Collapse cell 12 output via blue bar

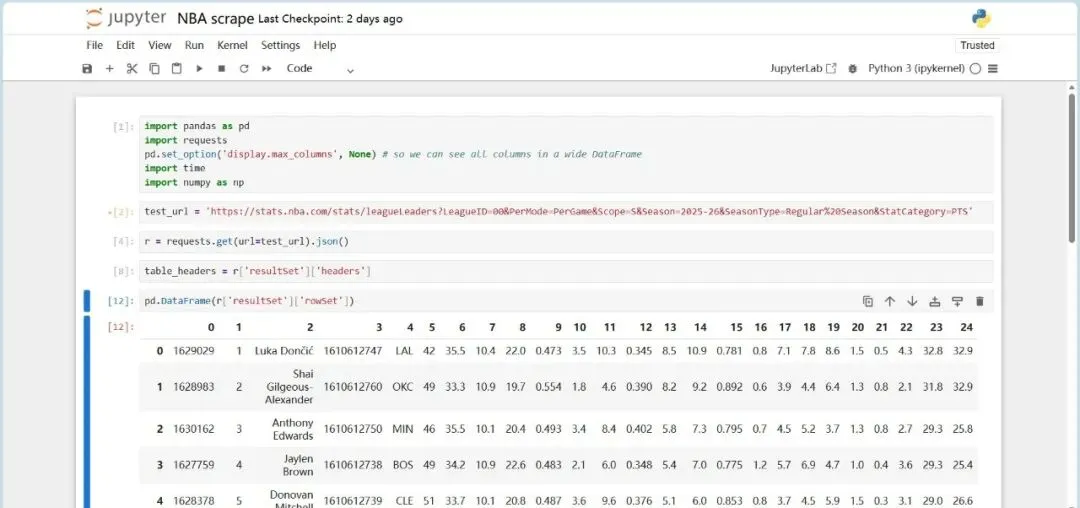[x=87, y=412]
